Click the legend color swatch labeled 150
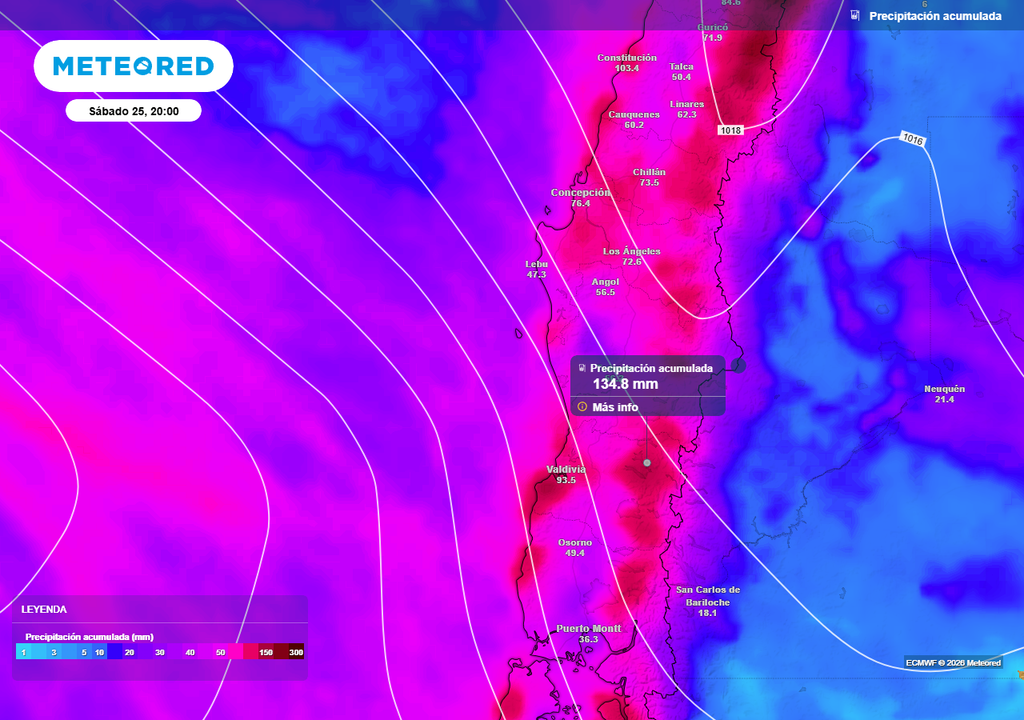This screenshot has width=1024, height=720. [x=266, y=652]
